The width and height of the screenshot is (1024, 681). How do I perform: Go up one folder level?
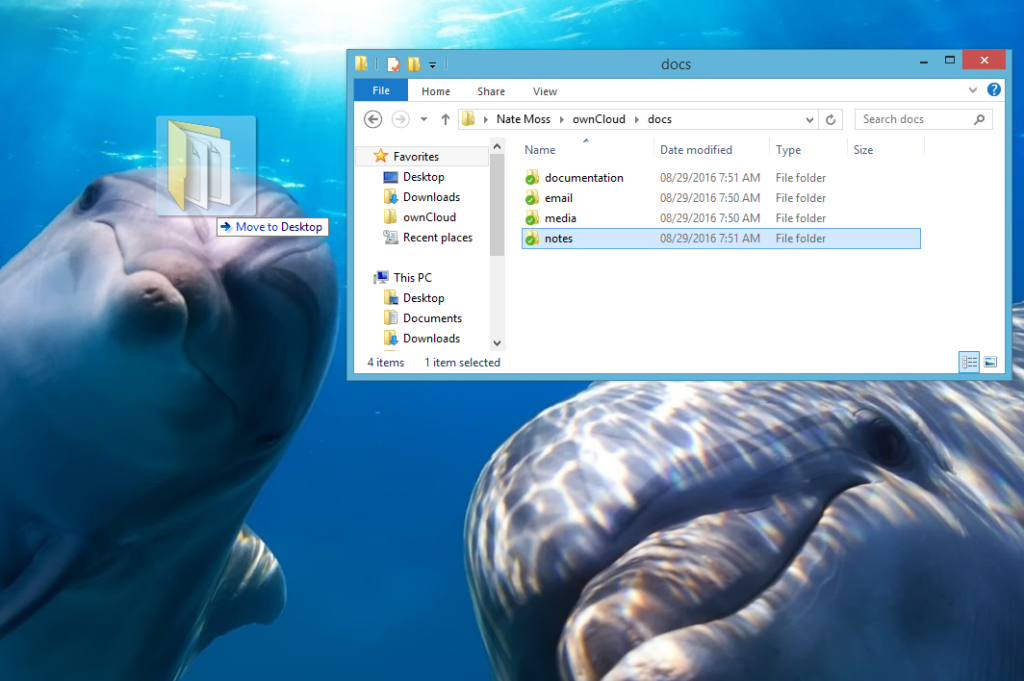pyautogui.click(x=445, y=119)
